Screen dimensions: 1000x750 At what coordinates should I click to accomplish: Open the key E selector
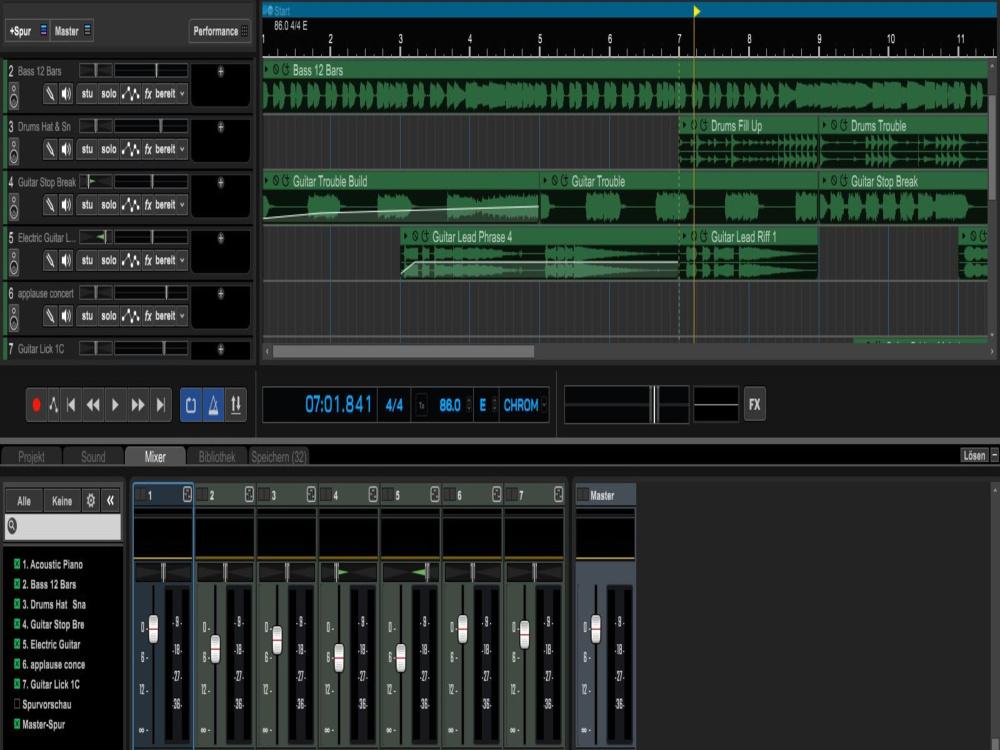487,405
